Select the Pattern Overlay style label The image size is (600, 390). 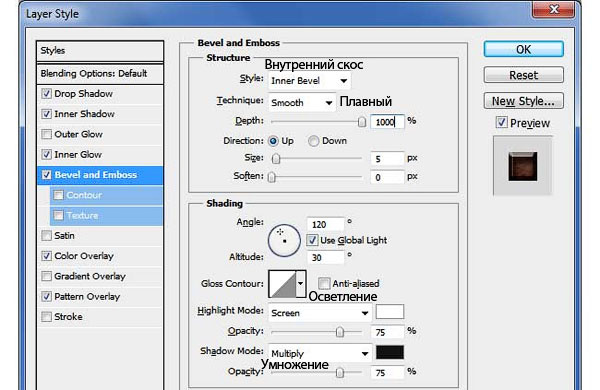click(87, 297)
